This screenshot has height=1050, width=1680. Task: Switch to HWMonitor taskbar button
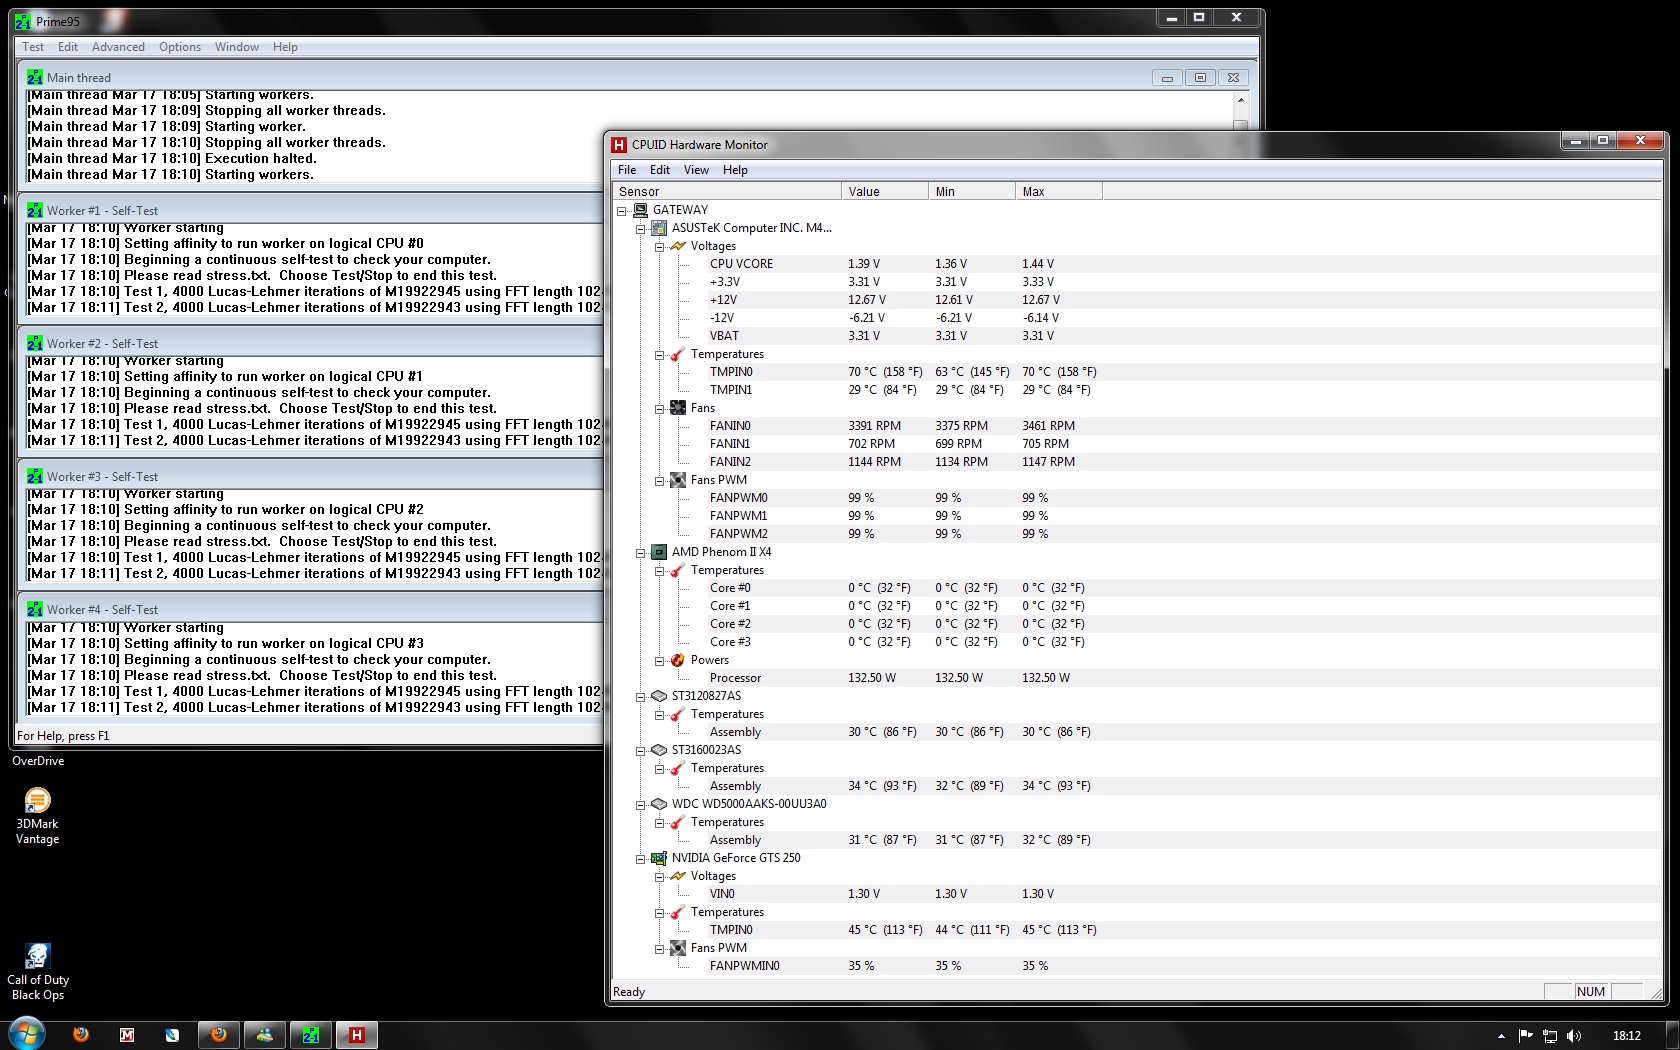pyautogui.click(x=356, y=1035)
